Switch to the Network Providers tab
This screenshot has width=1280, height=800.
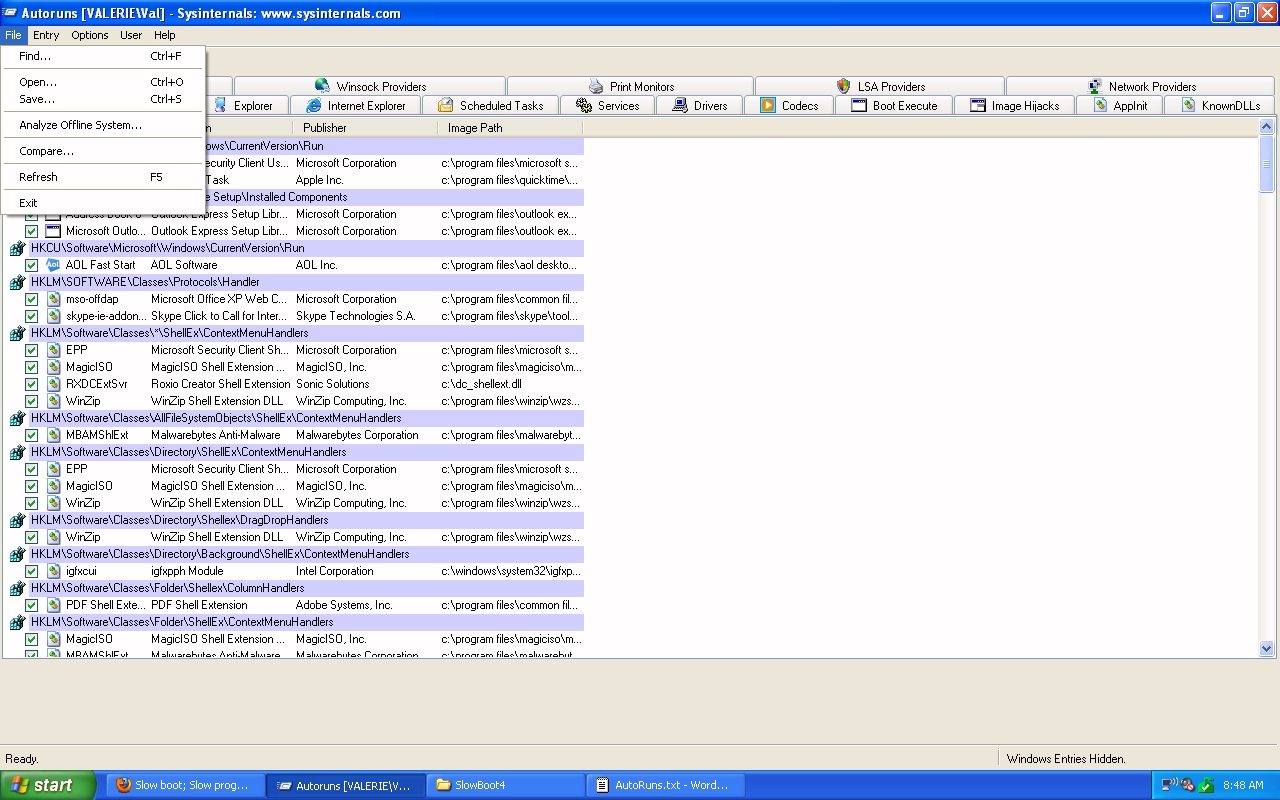coord(1141,86)
